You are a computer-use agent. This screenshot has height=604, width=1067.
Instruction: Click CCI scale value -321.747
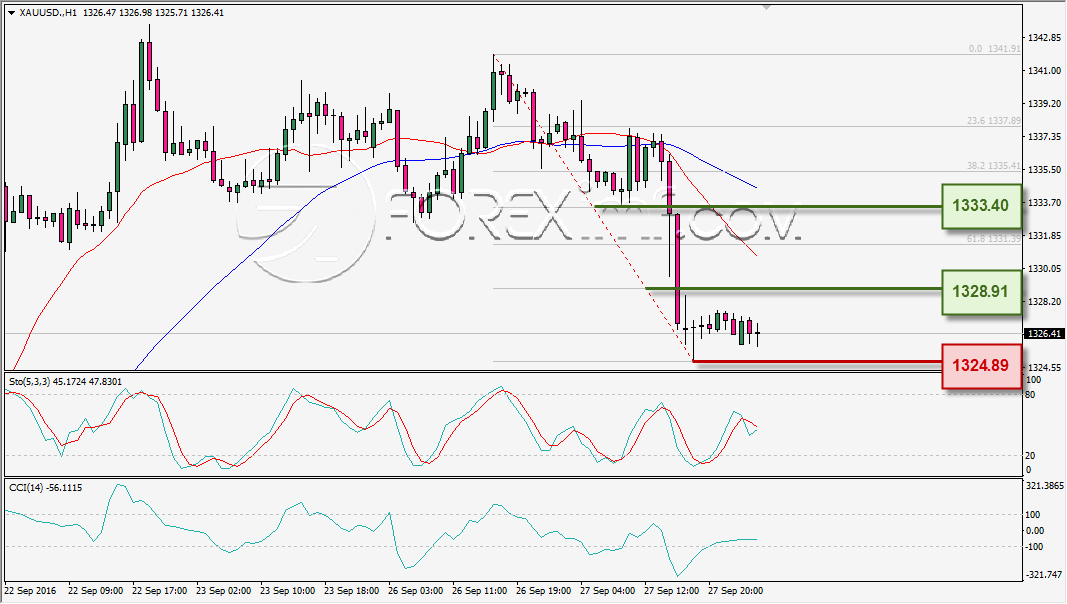coord(1043,575)
